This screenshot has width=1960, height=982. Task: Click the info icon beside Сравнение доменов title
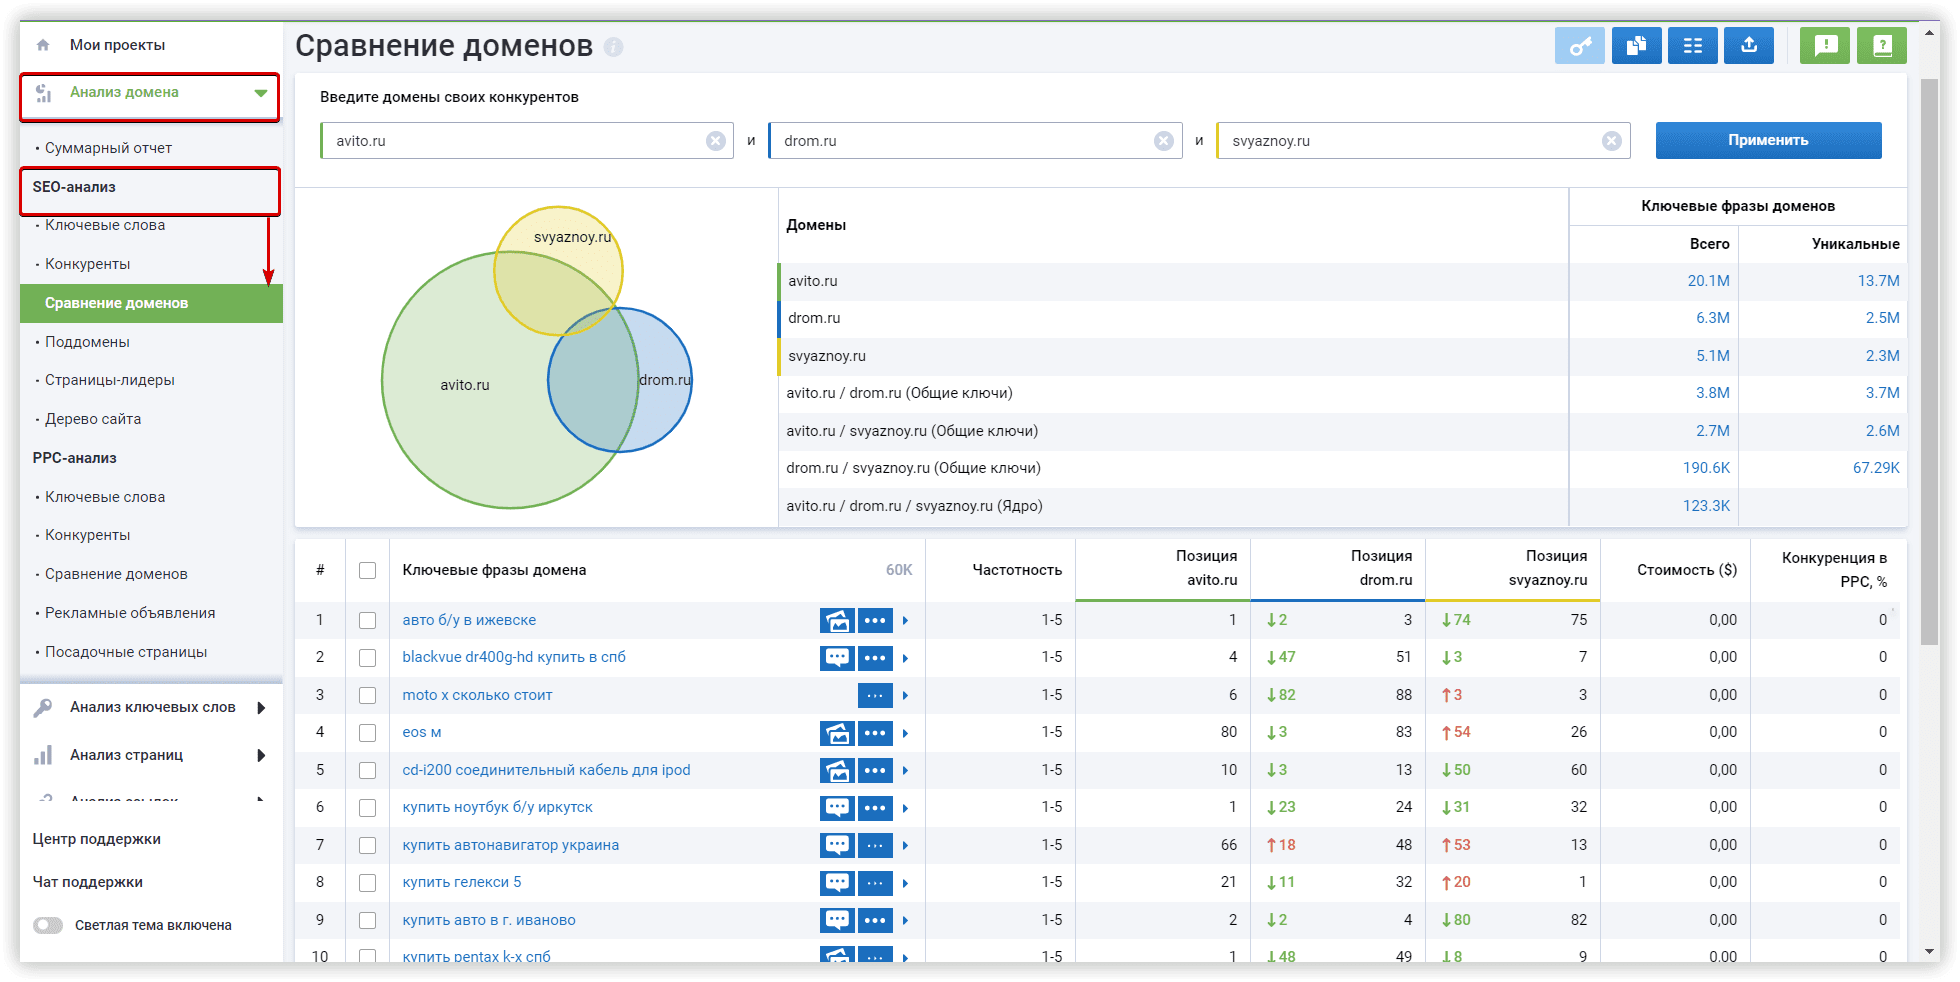pyautogui.click(x=614, y=47)
